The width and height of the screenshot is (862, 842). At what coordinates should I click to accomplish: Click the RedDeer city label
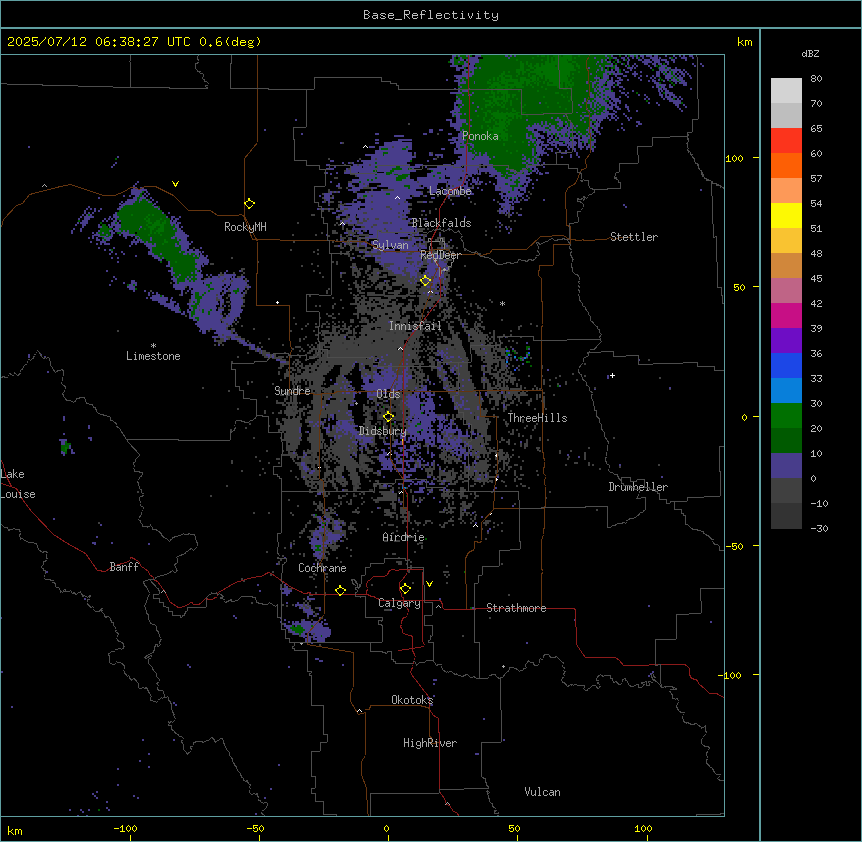tap(440, 255)
